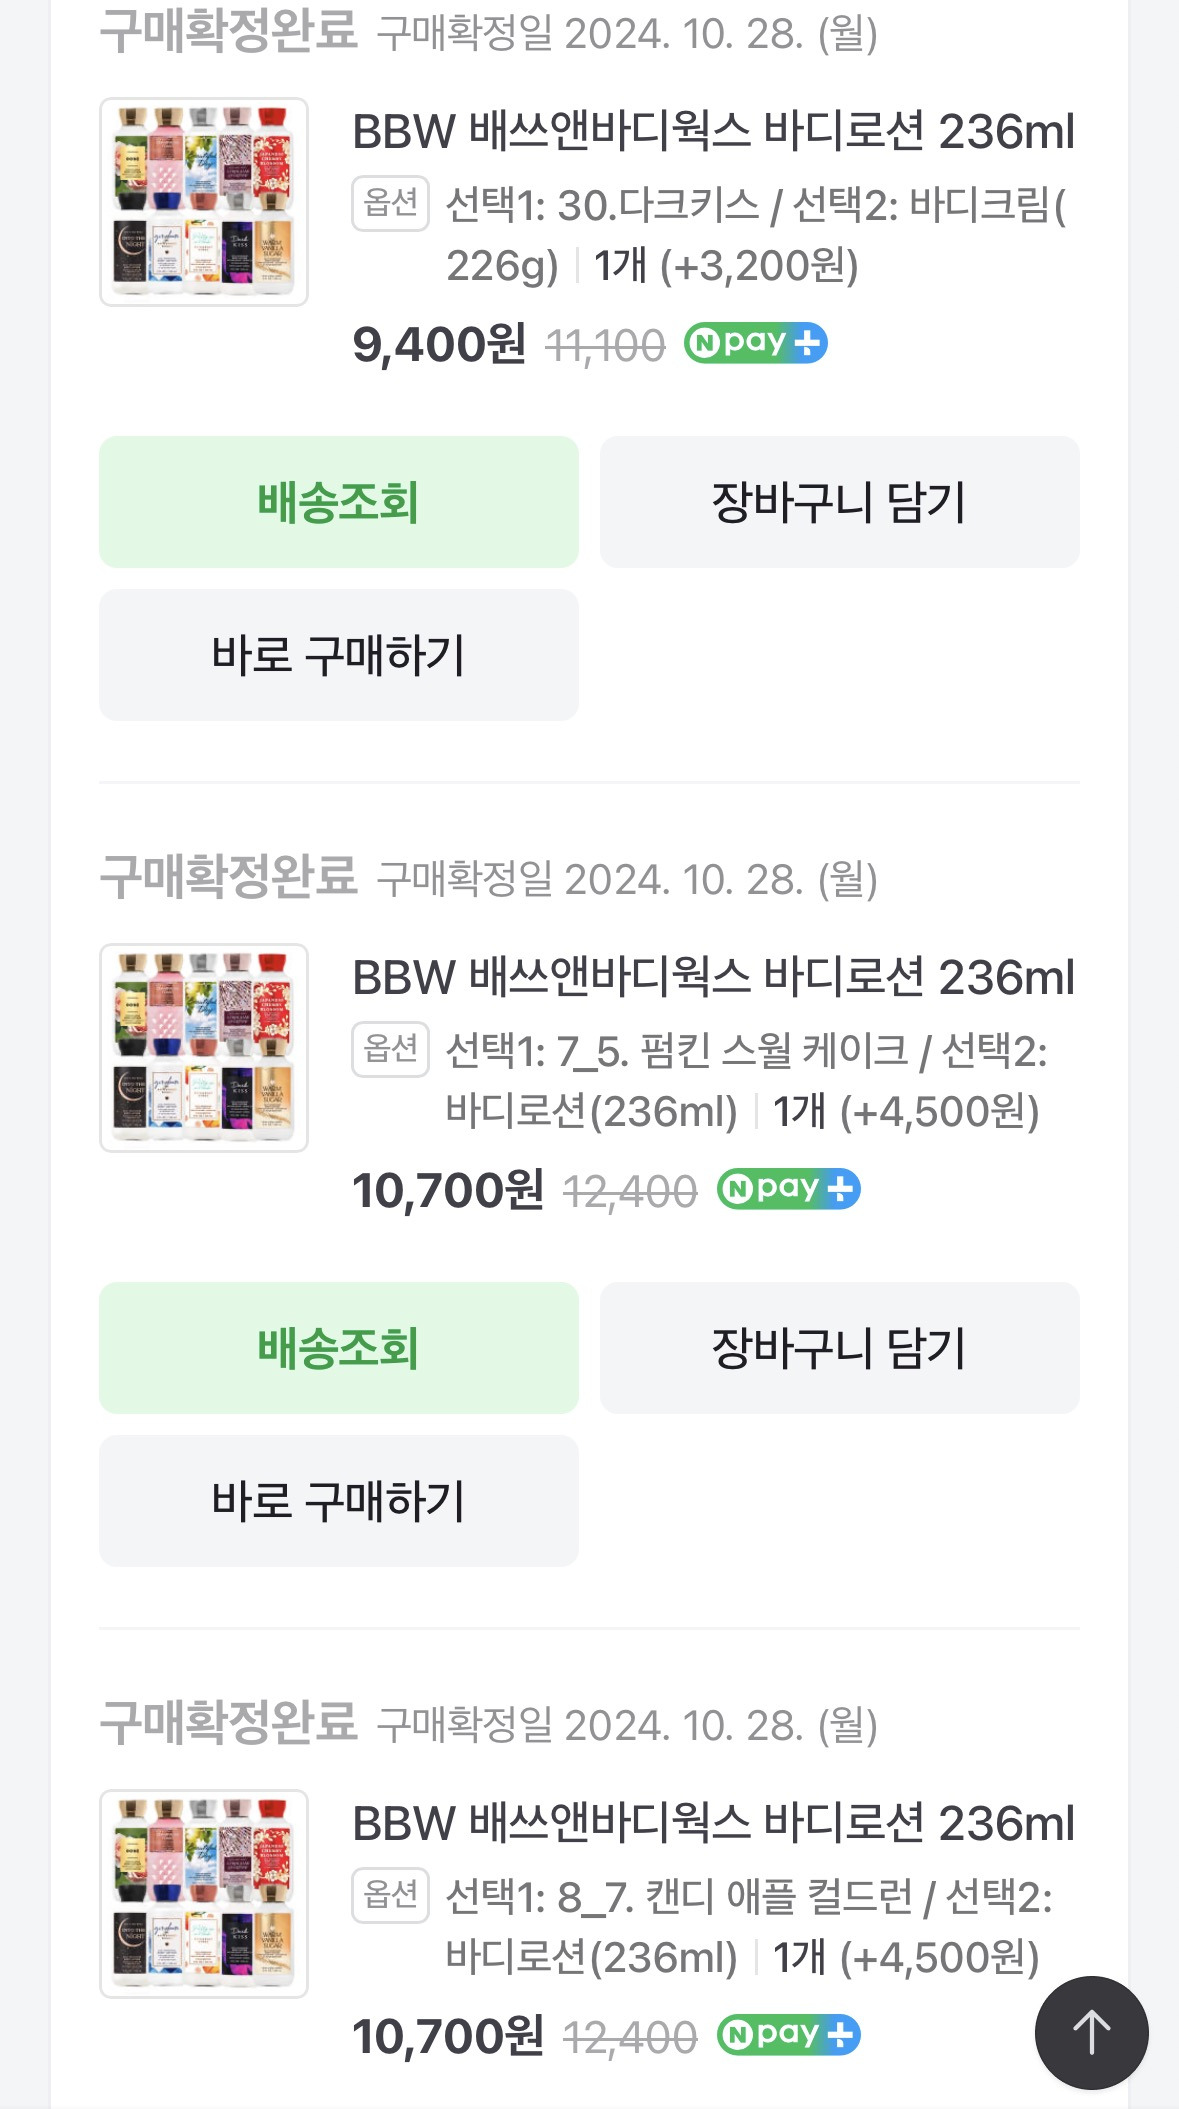
Task: Tap Npay plus badge on candy apple order
Action: (x=788, y=2035)
